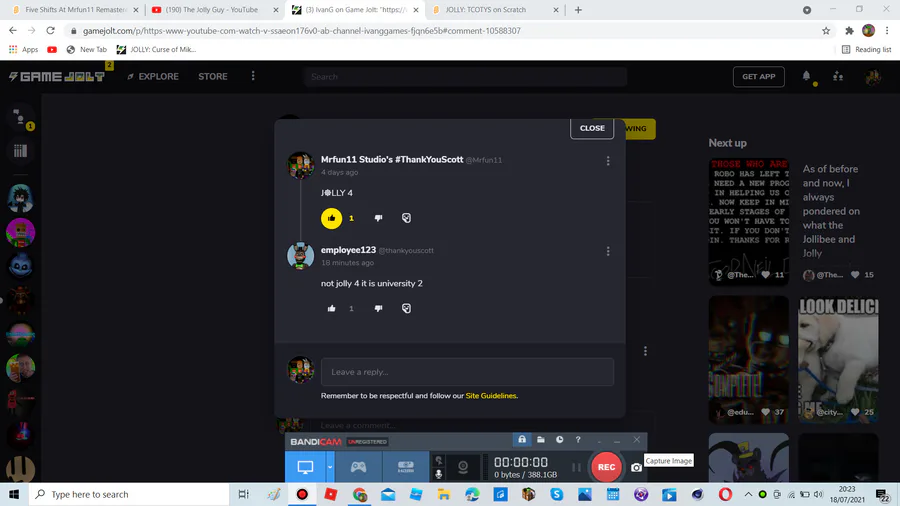Capture image with Bandicam camera icon
This screenshot has height=506, width=900.
pos(636,468)
